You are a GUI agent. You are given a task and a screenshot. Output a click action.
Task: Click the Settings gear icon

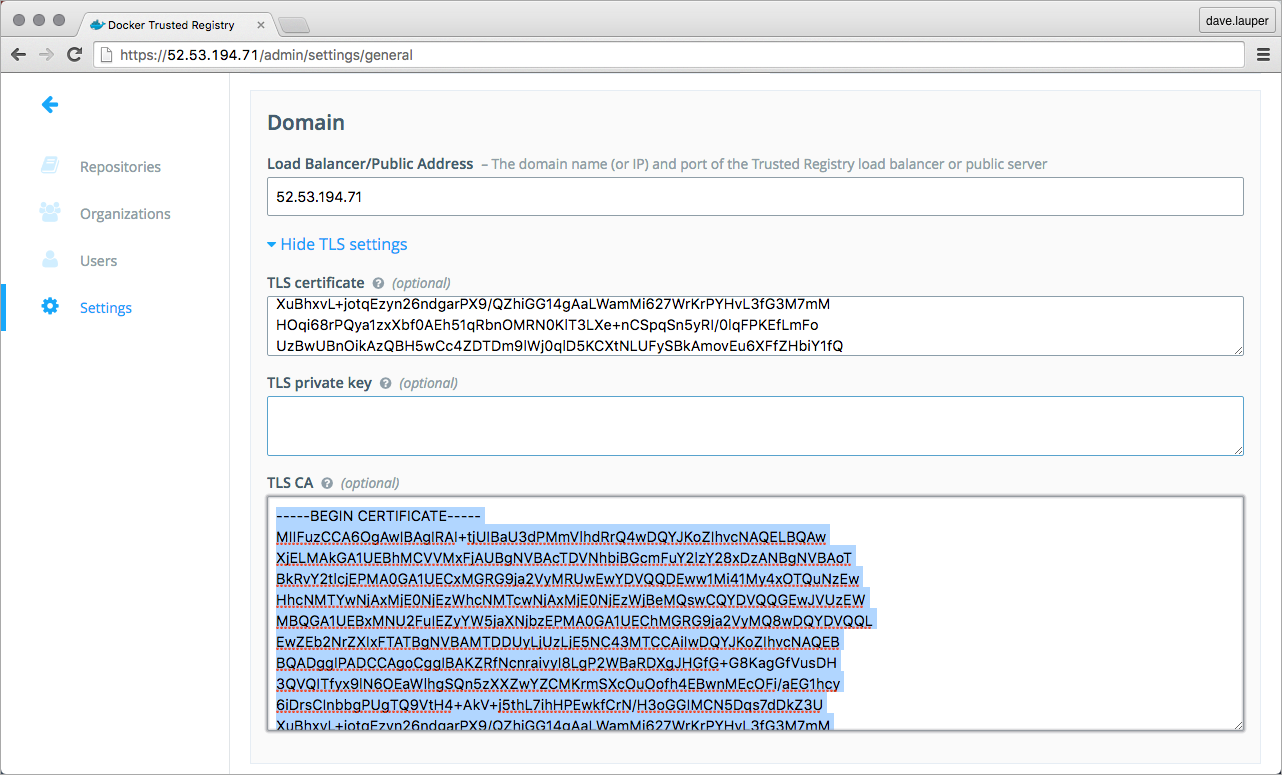(49, 307)
